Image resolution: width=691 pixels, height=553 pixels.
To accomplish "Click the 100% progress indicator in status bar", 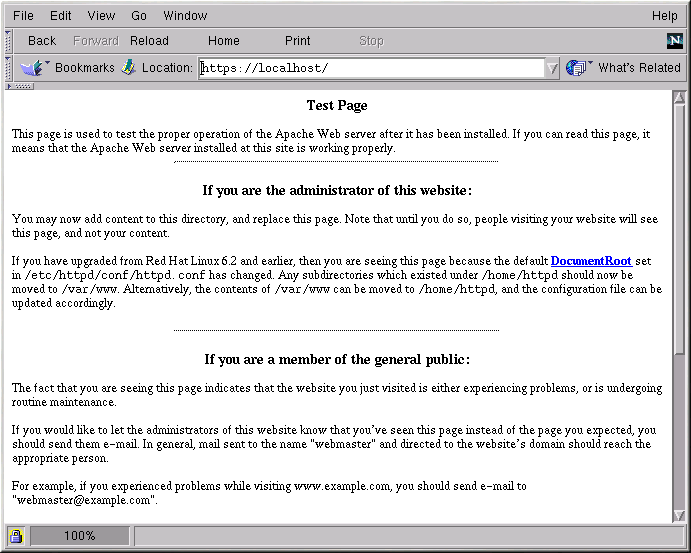I will coord(79,536).
